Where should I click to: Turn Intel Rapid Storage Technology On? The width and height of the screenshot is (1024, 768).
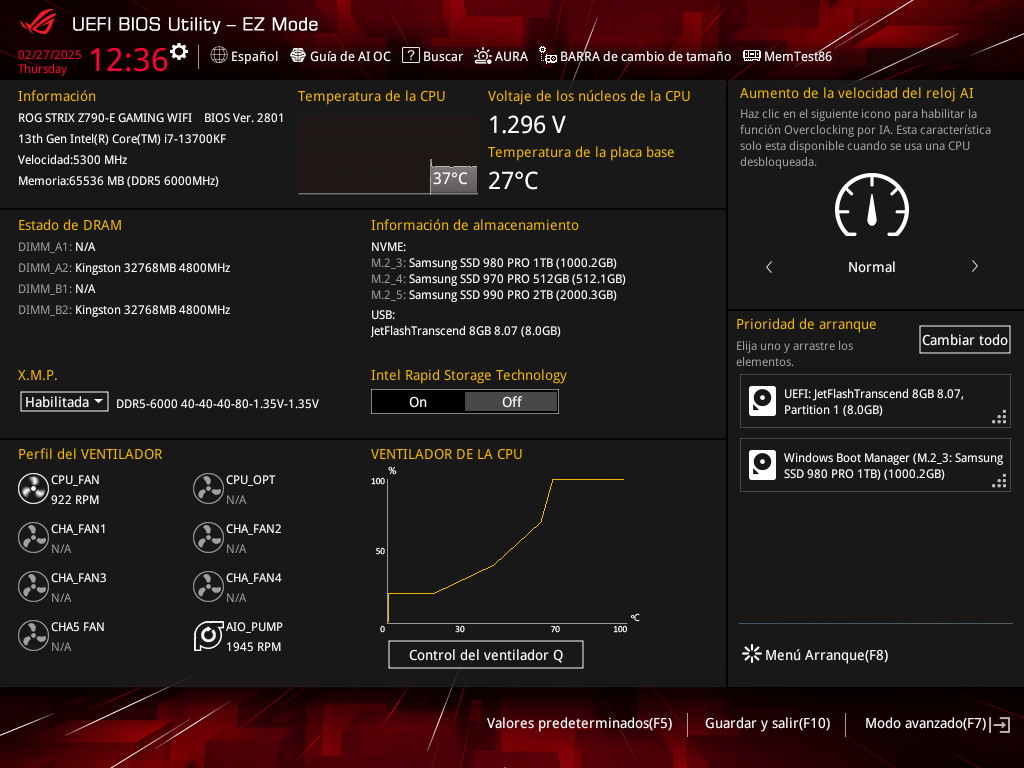coord(418,402)
